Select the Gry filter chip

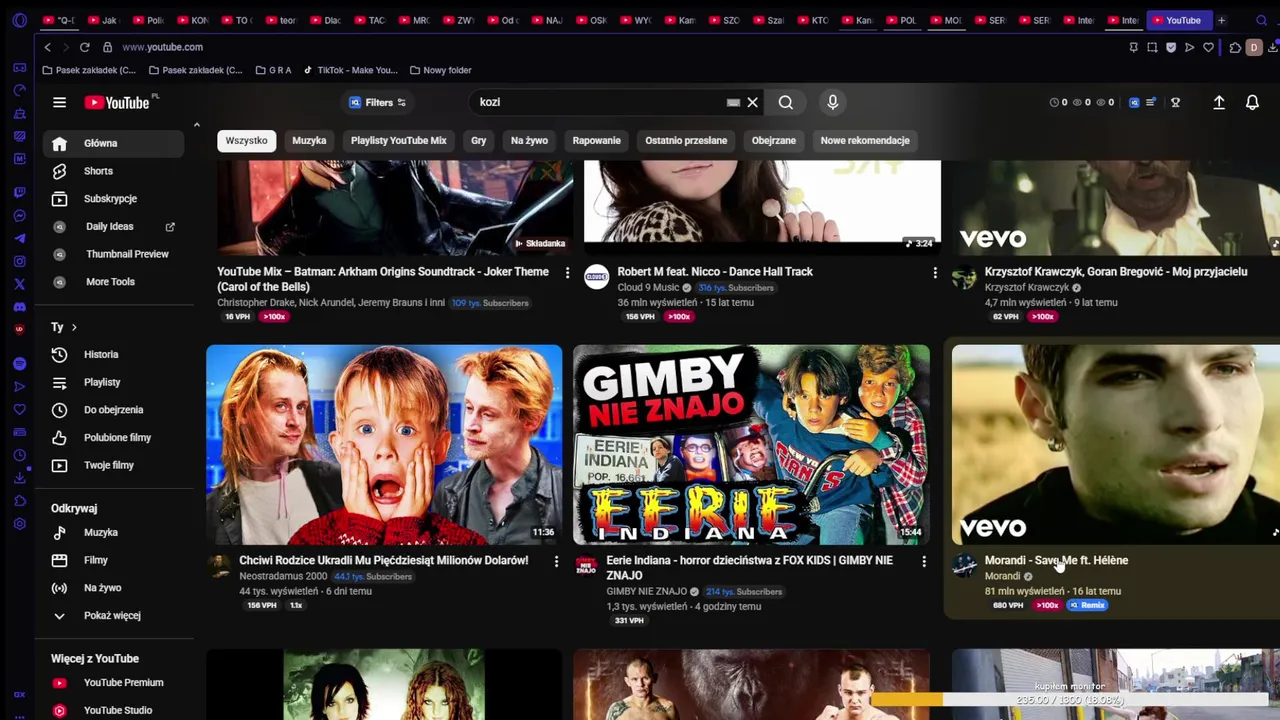(478, 141)
